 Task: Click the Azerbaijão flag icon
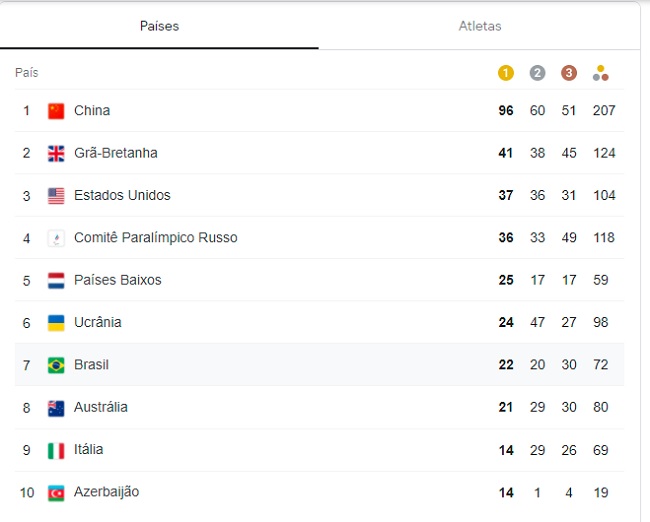pyautogui.click(x=56, y=493)
